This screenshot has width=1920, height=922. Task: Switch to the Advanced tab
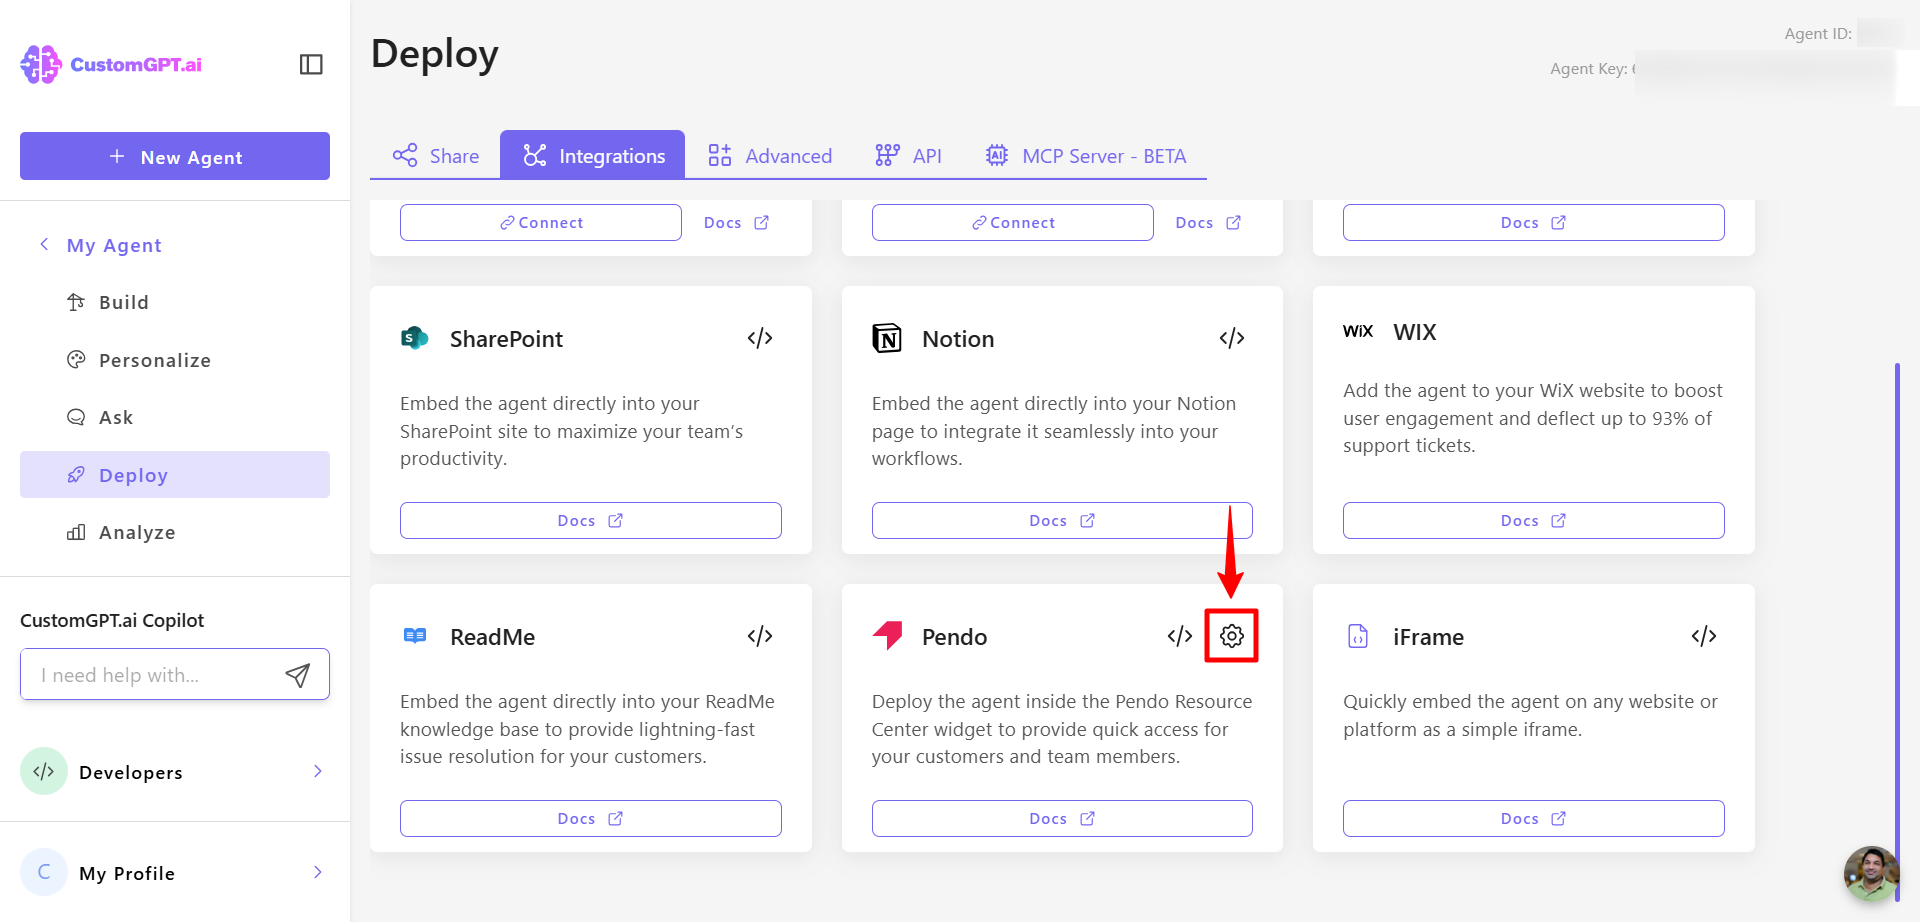(769, 155)
